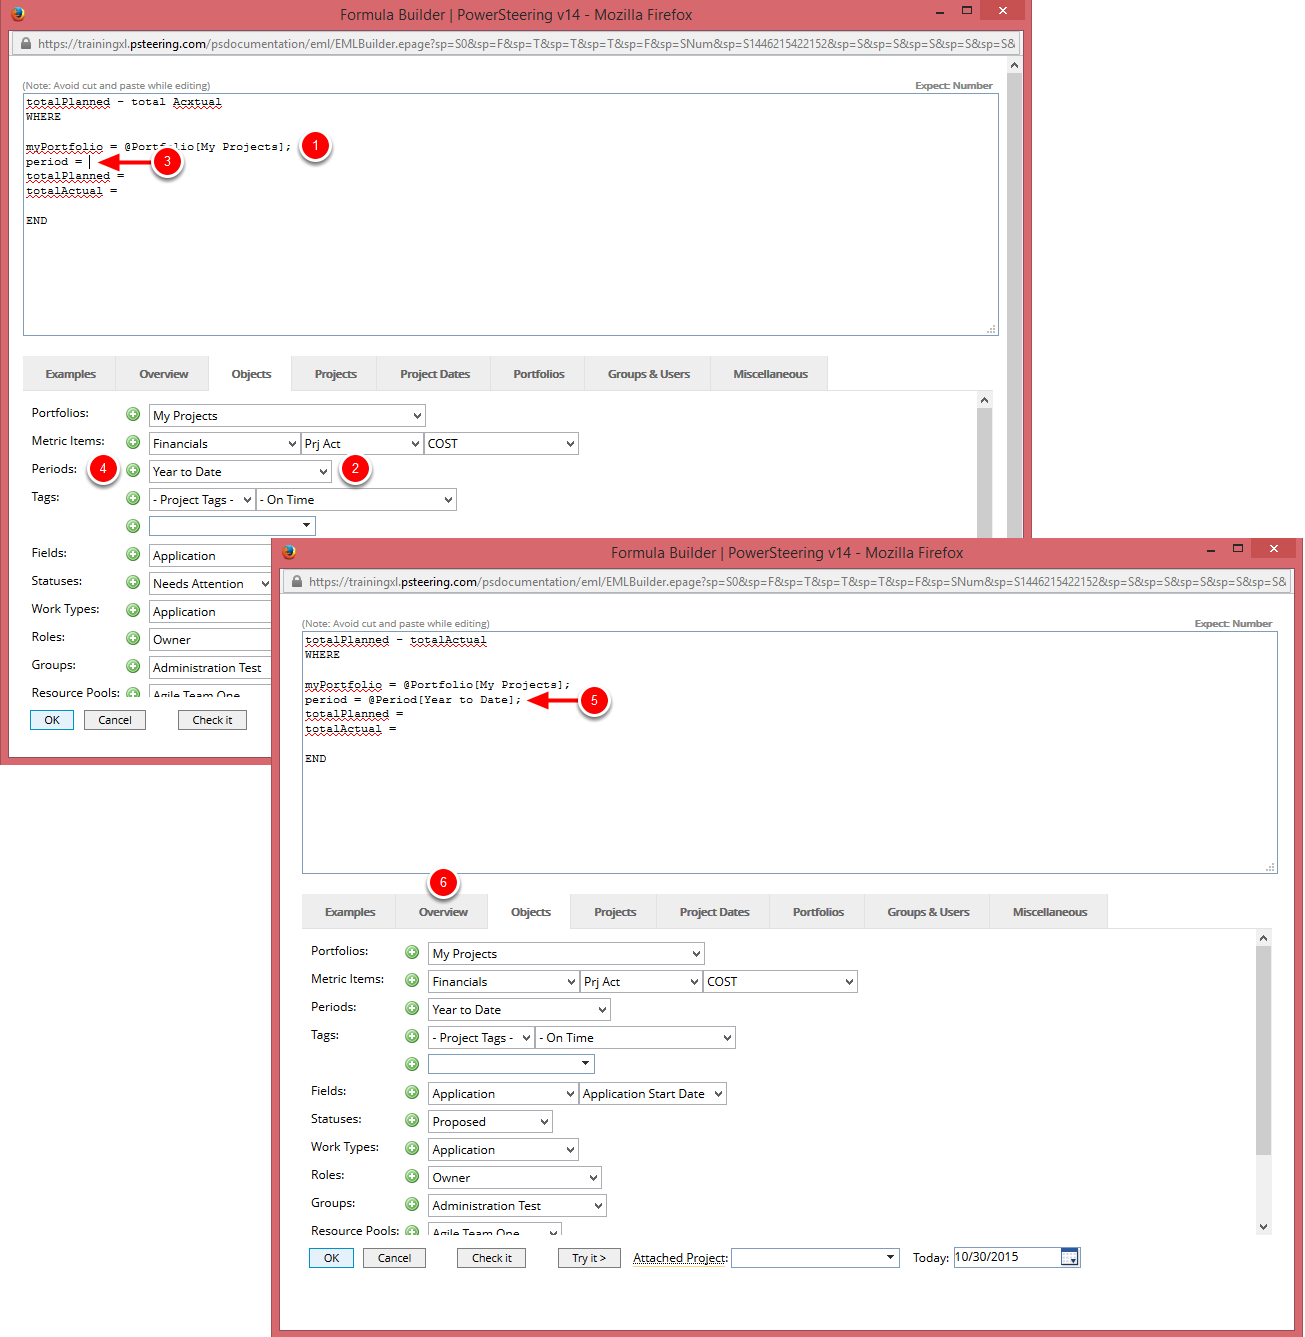Select Objects tab in front window

tap(530, 912)
